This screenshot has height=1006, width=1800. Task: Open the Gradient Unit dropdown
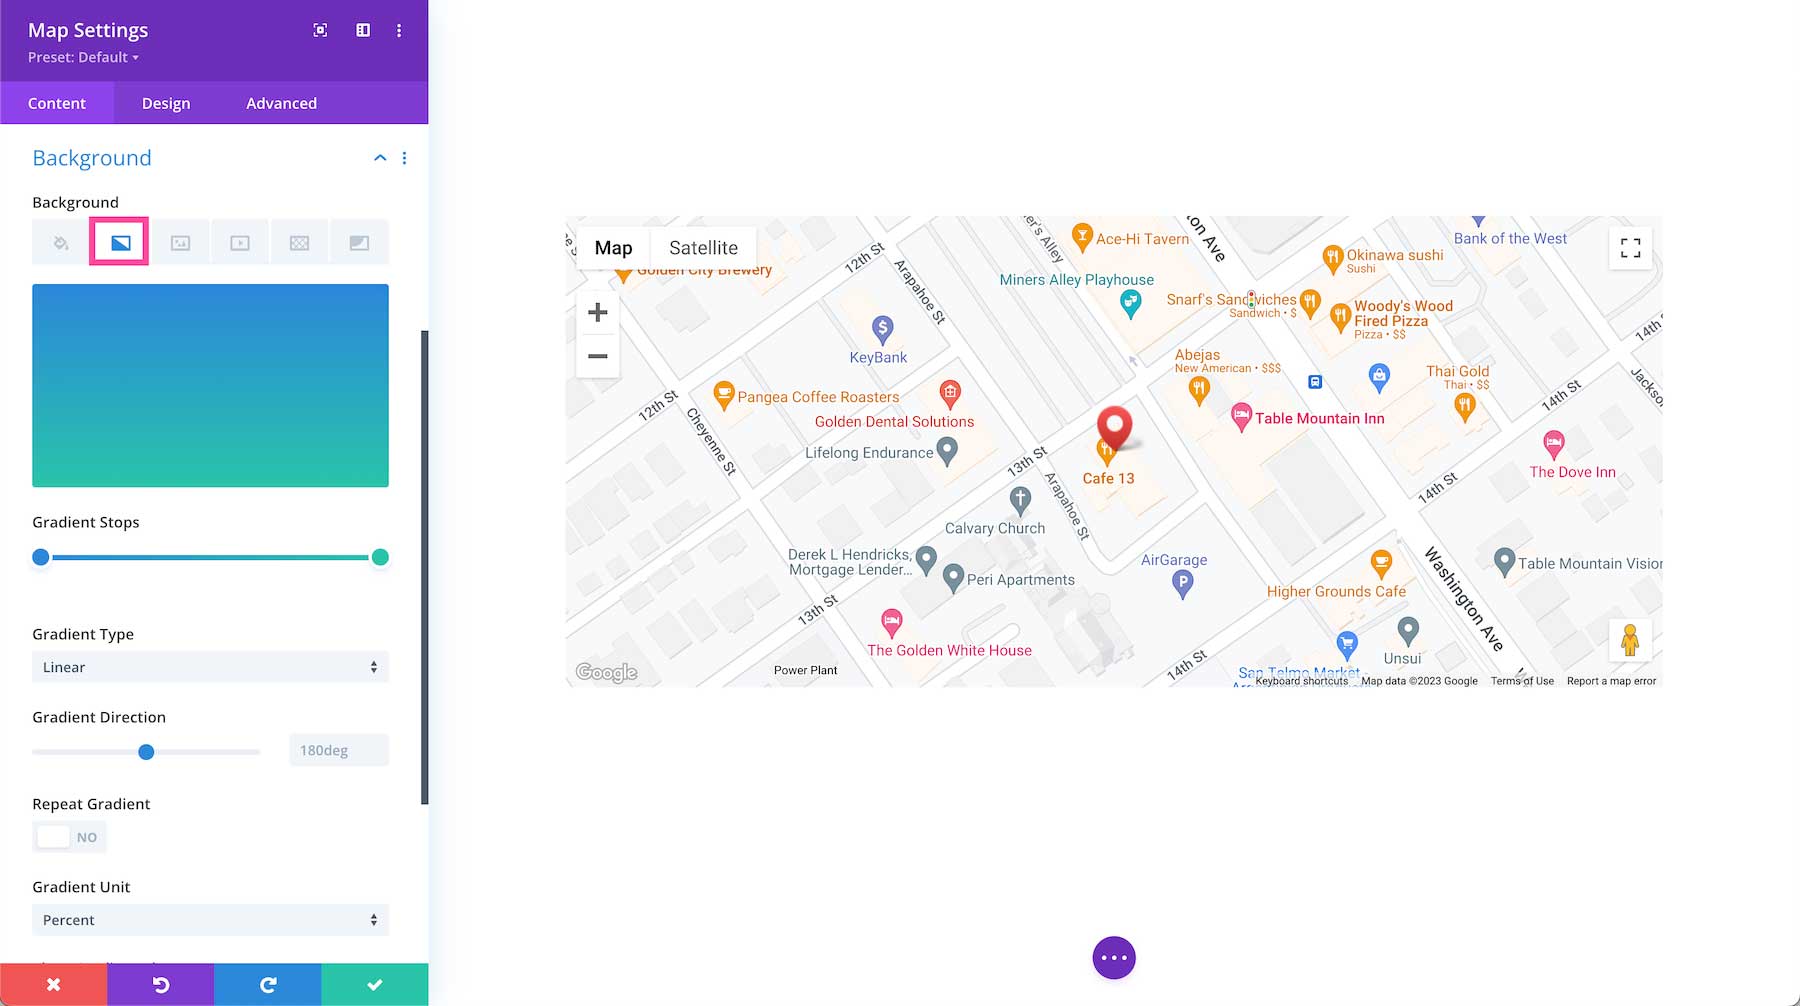(x=210, y=920)
